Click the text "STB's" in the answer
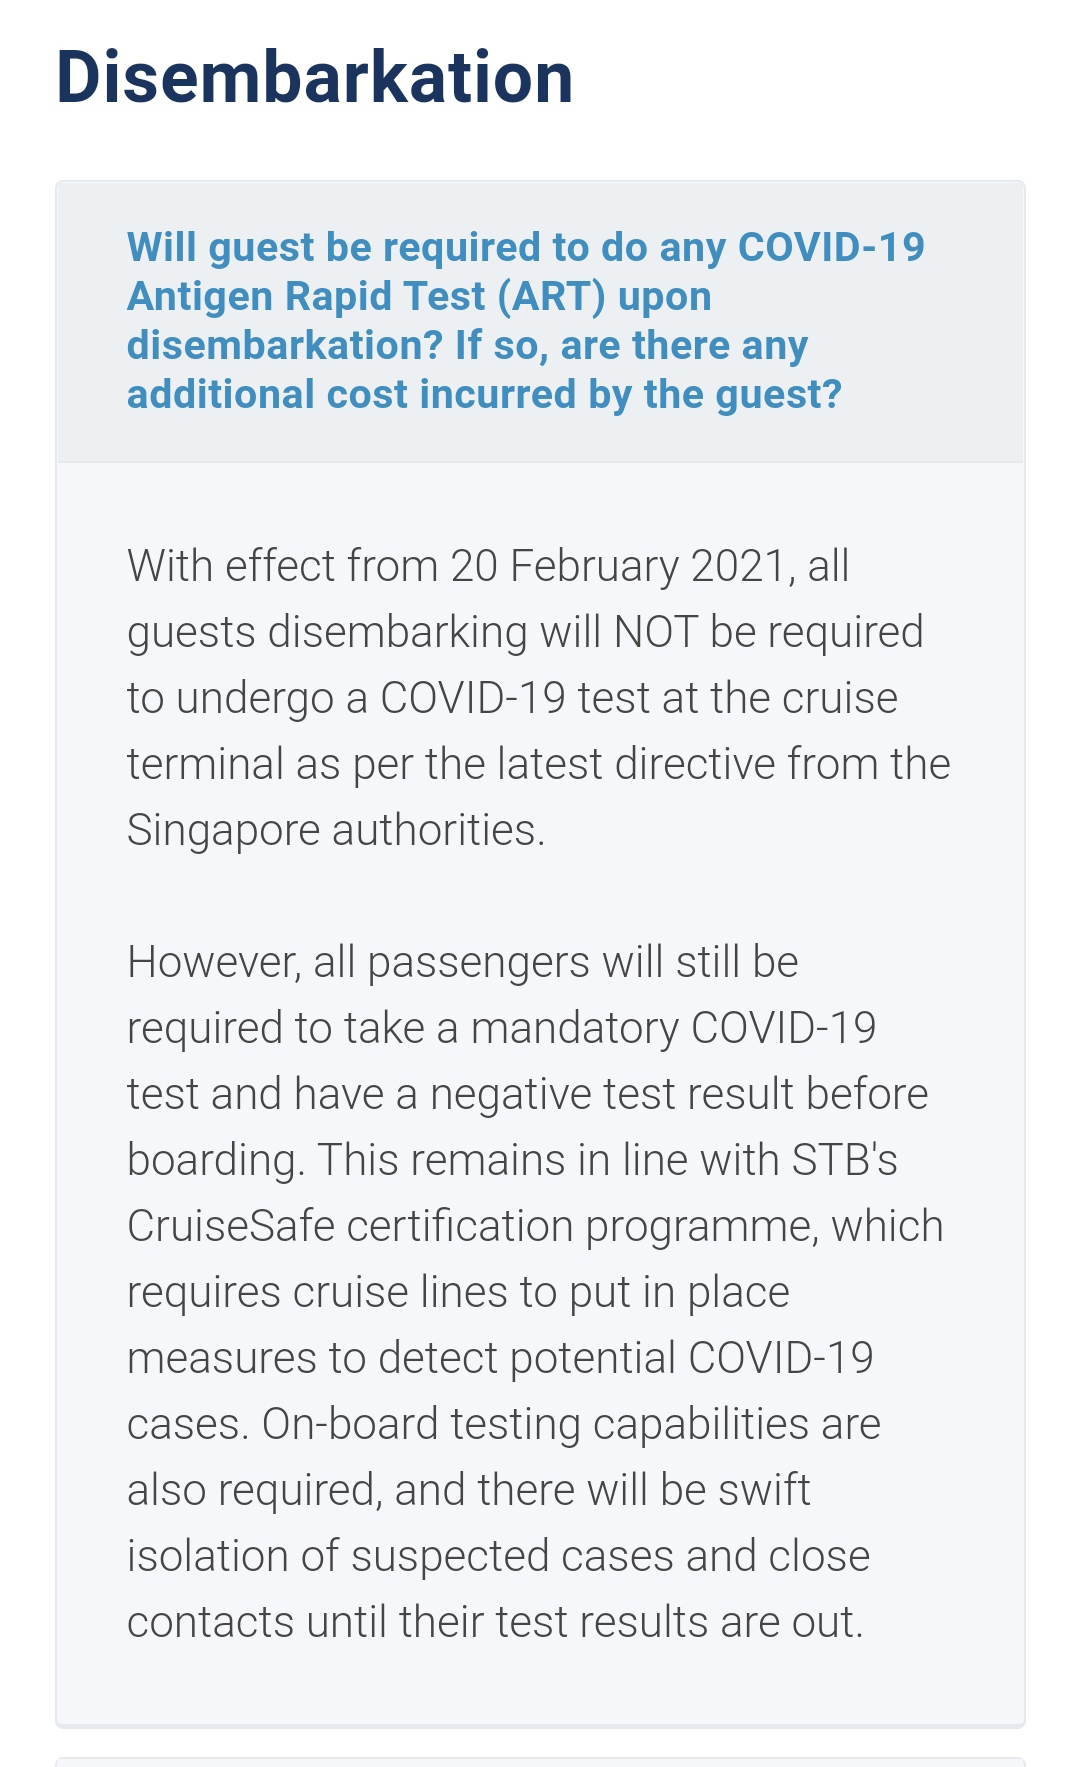 (x=844, y=1160)
